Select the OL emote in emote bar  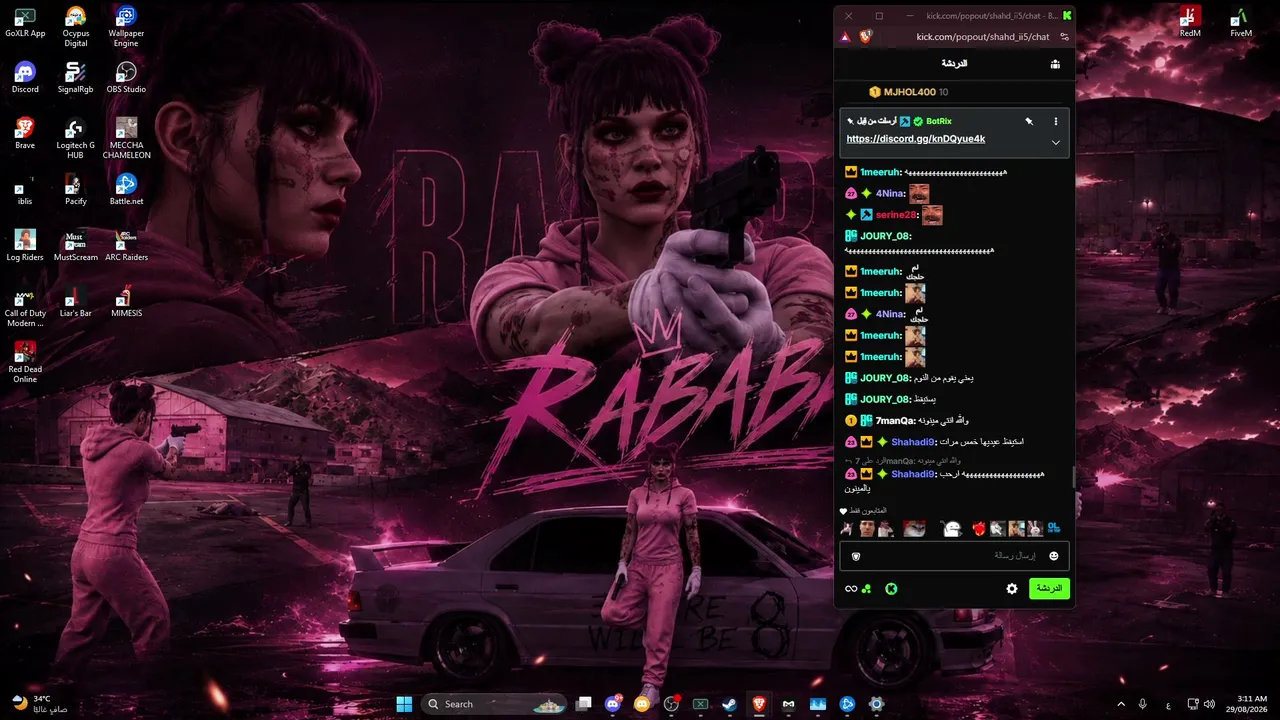click(x=1053, y=528)
